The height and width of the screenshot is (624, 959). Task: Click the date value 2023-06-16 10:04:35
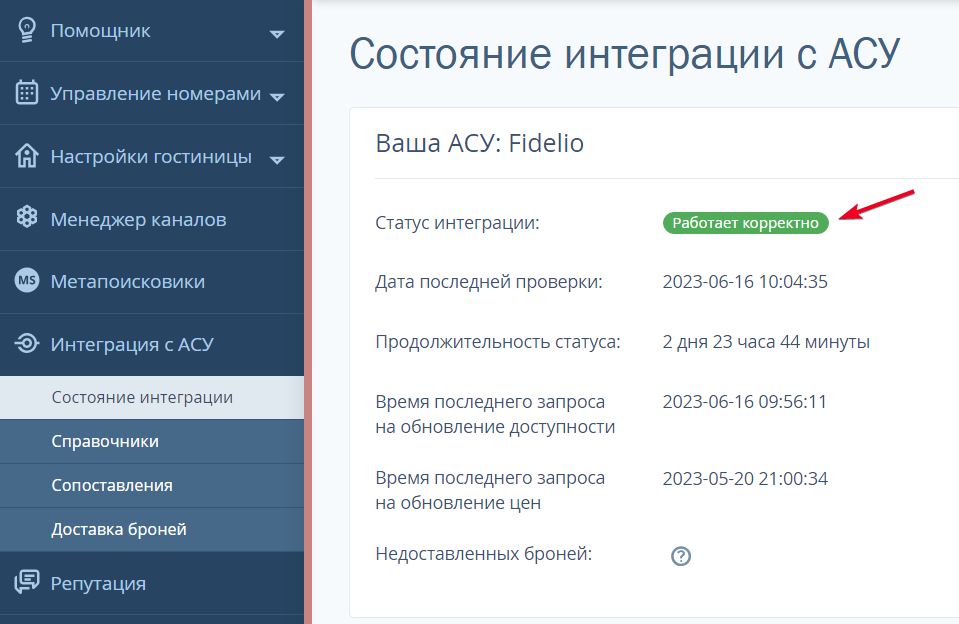(x=745, y=282)
